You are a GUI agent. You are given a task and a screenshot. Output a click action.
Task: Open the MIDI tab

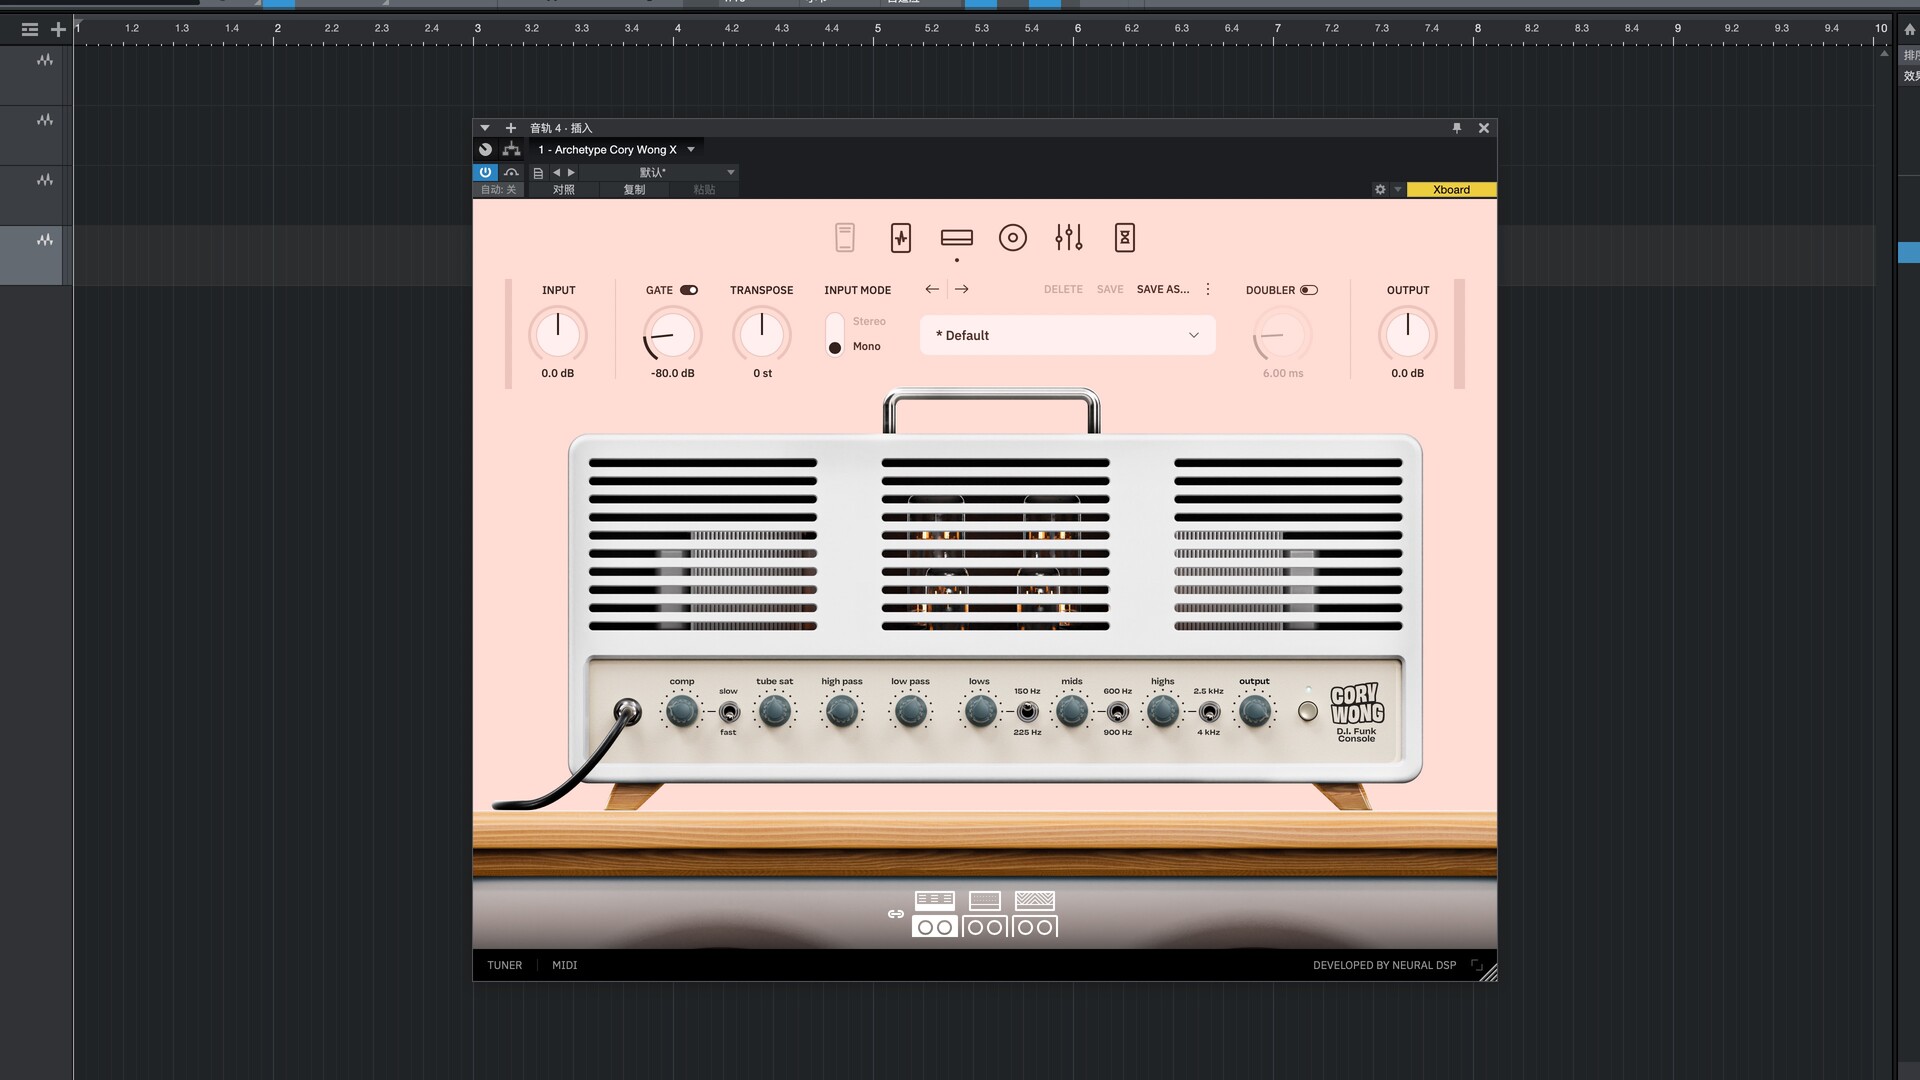tap(564, 965)
